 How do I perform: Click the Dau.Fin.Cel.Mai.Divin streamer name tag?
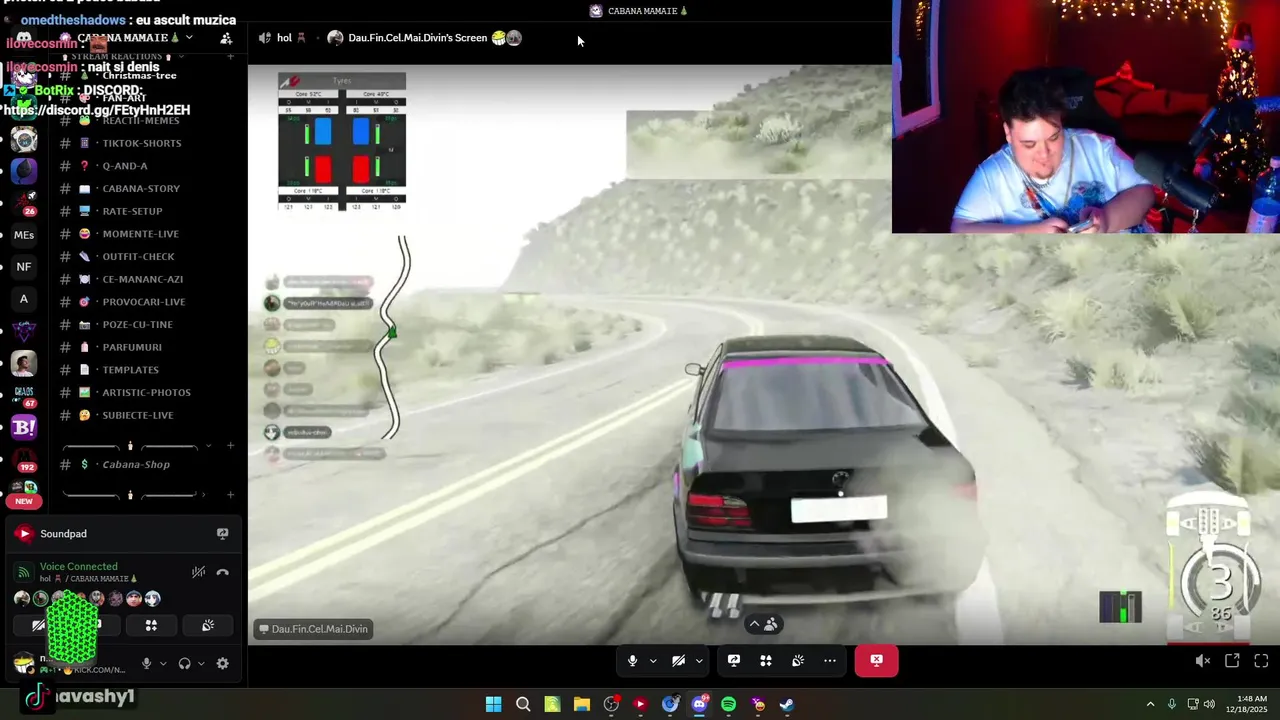[x=313, y=629]
